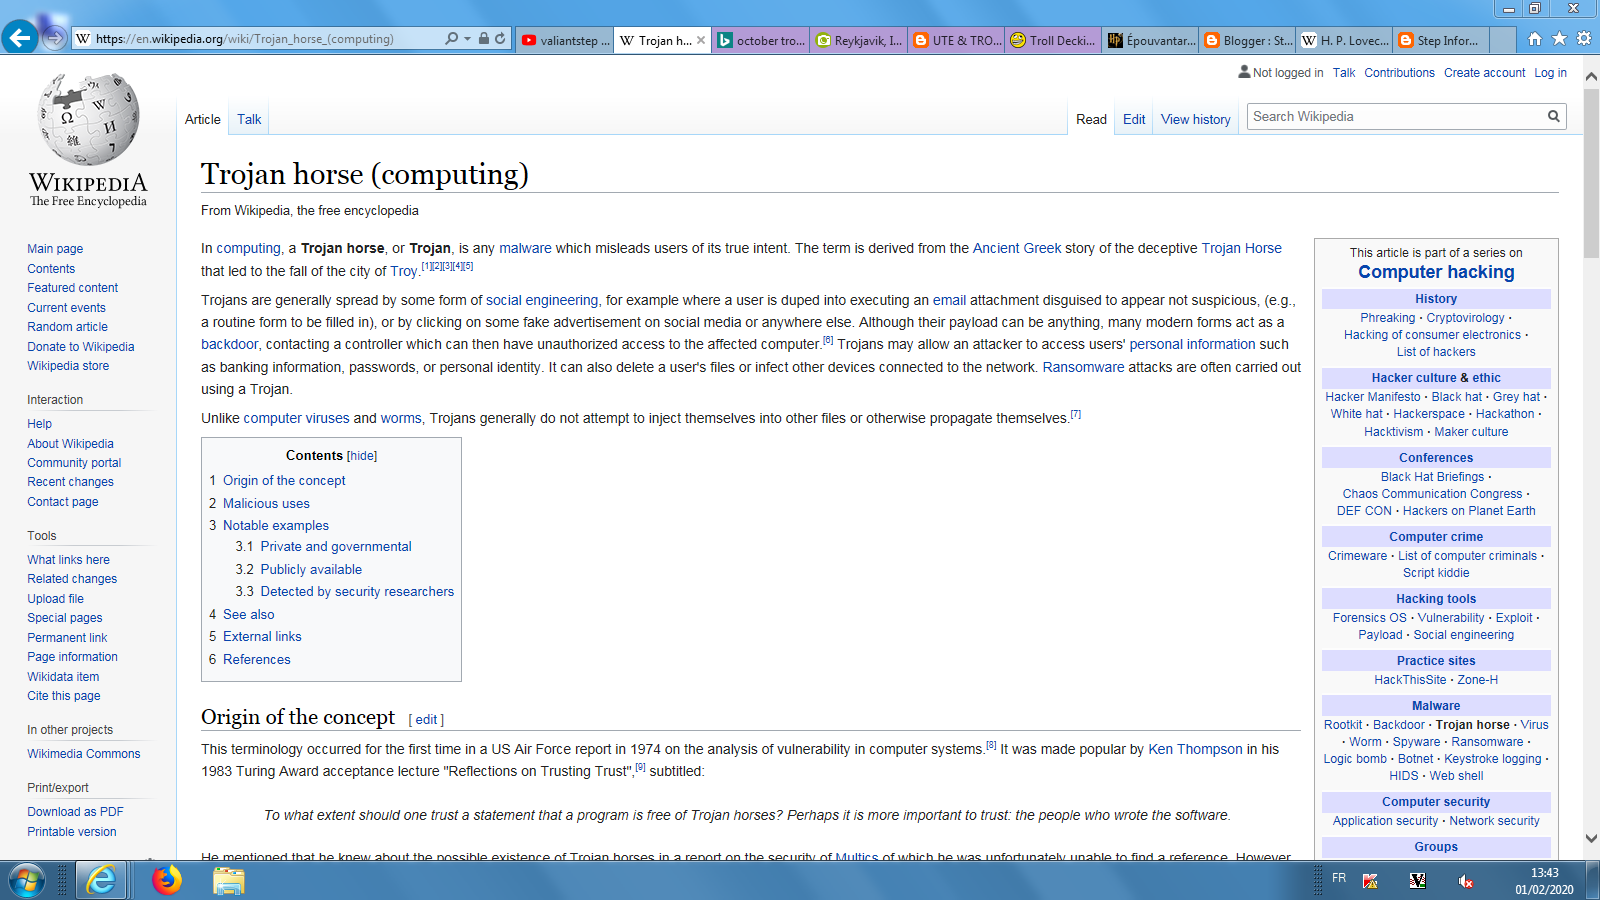Follow the social engineering link in article text
1600x900 pixels.
click(542, 300)
